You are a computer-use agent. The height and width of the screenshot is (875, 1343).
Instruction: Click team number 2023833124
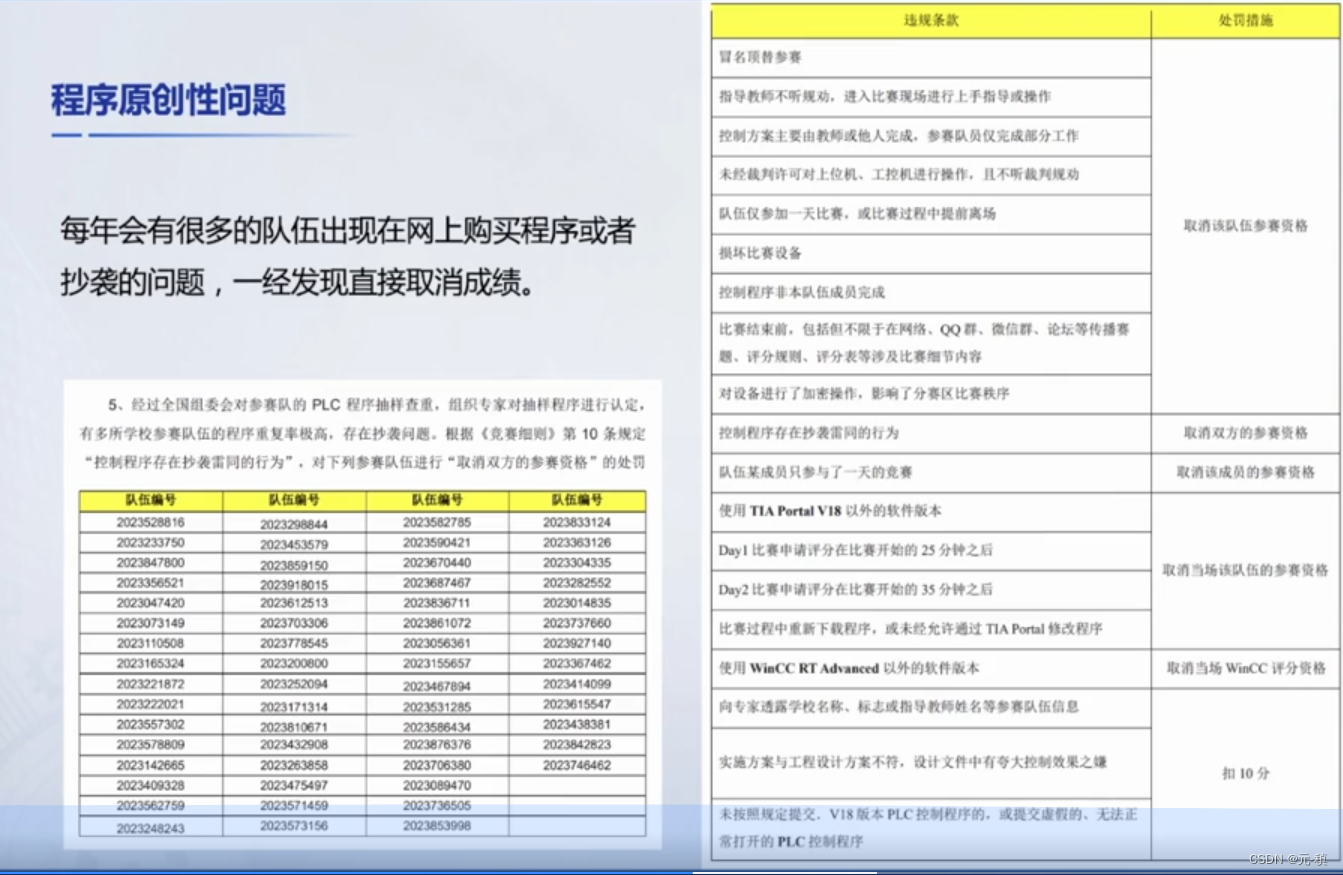(577, 522)
